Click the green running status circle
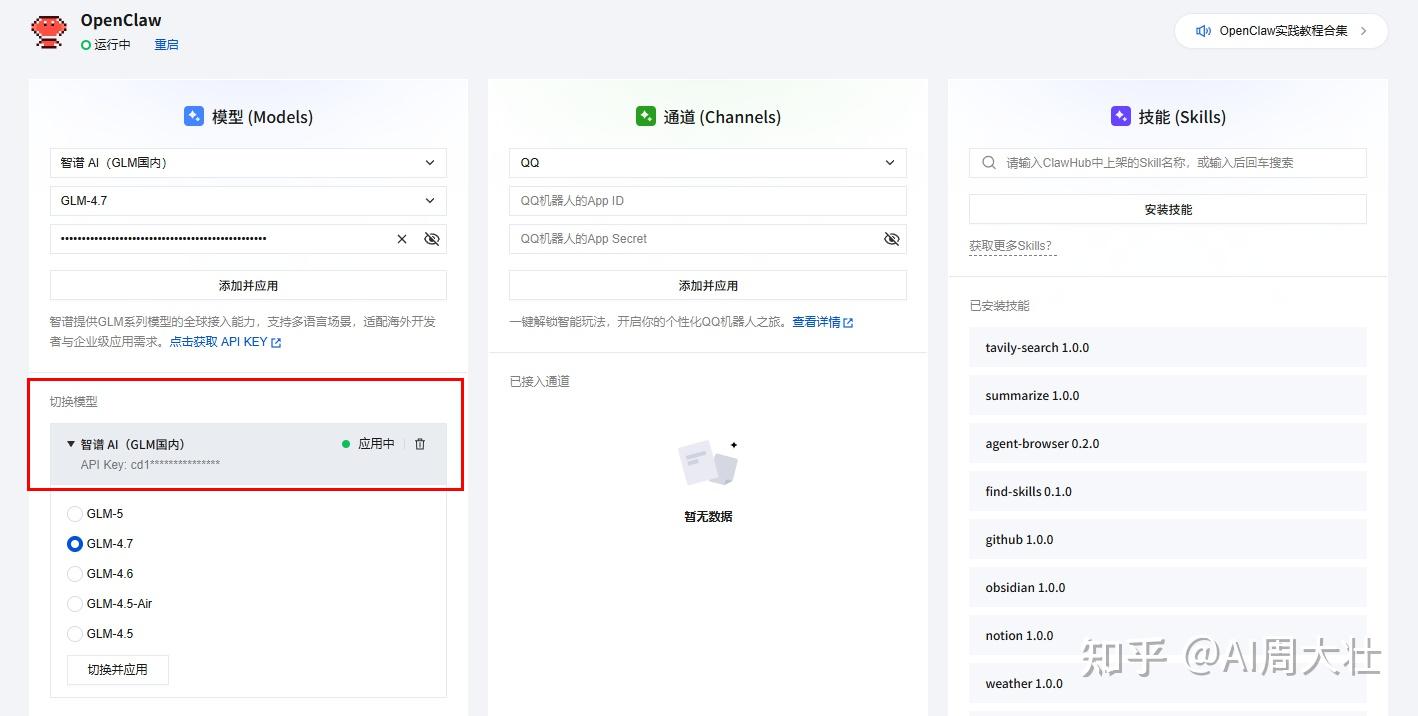Viewport: 1418px width, 716px height. 86,45
